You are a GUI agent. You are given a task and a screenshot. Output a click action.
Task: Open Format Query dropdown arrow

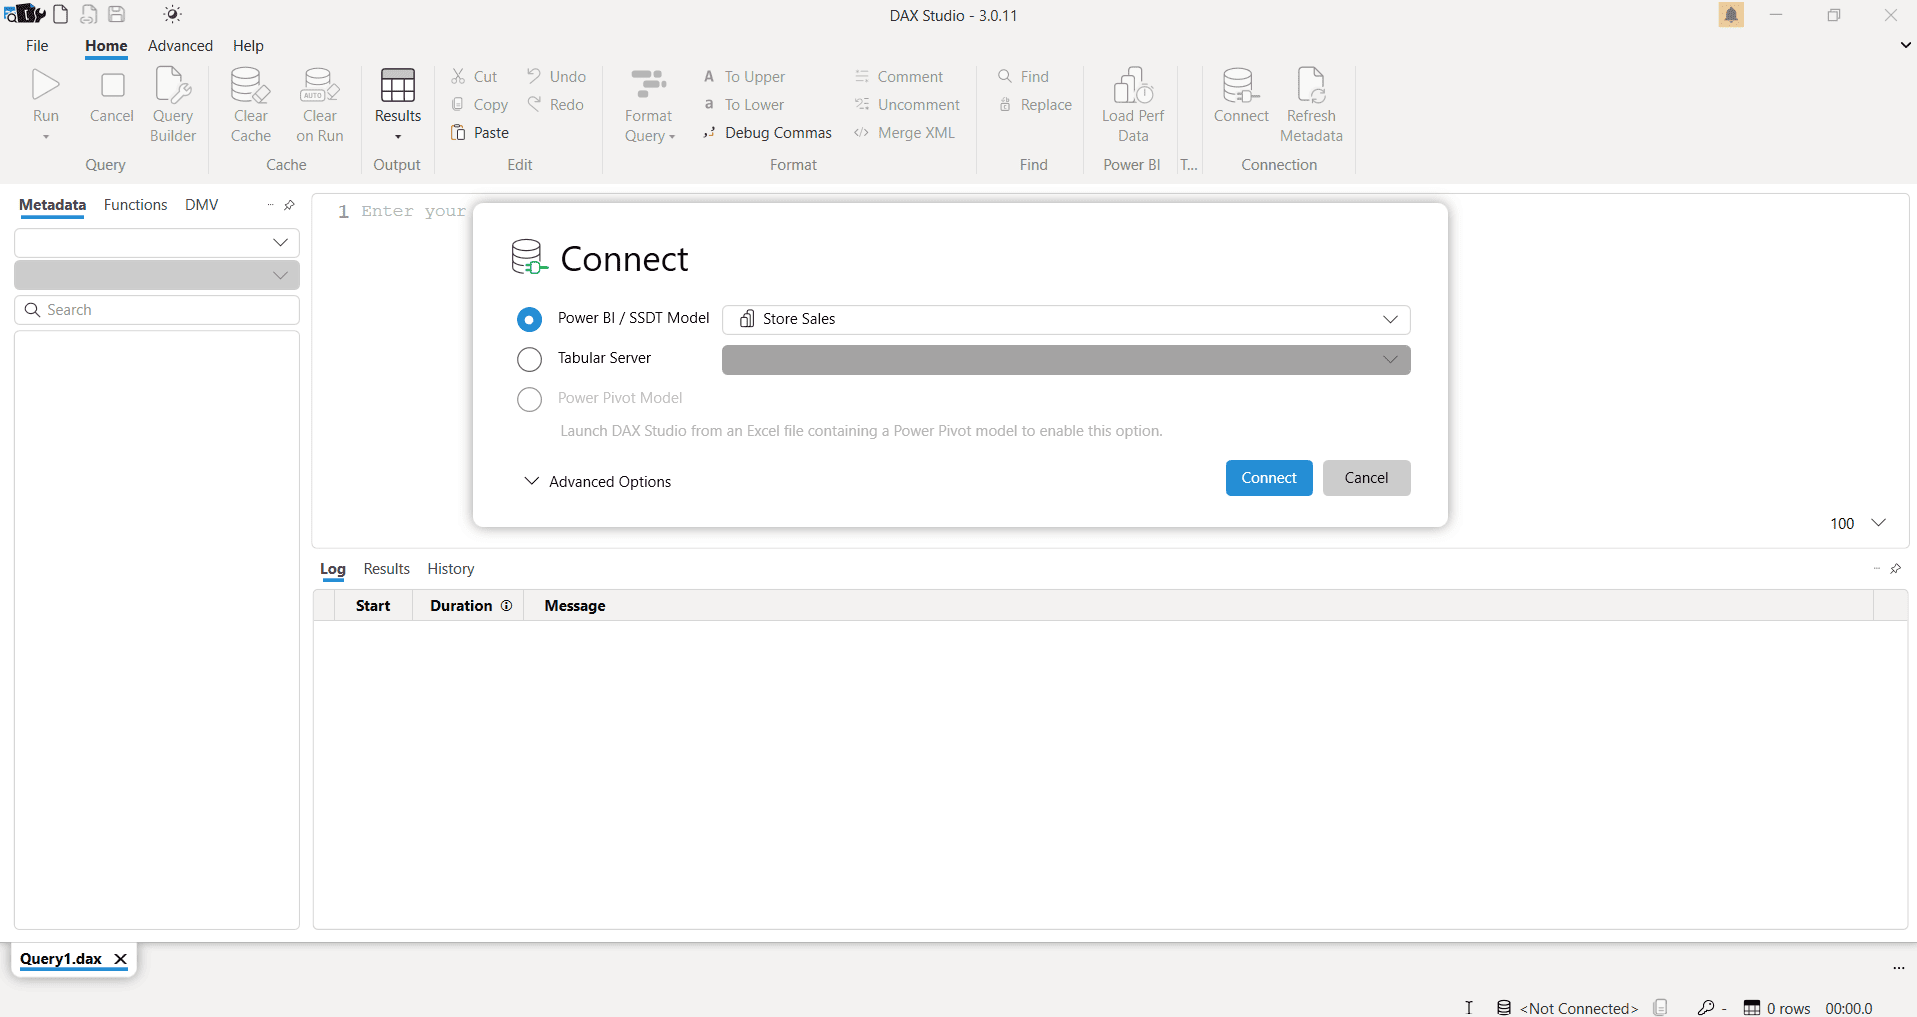[672, 137]
